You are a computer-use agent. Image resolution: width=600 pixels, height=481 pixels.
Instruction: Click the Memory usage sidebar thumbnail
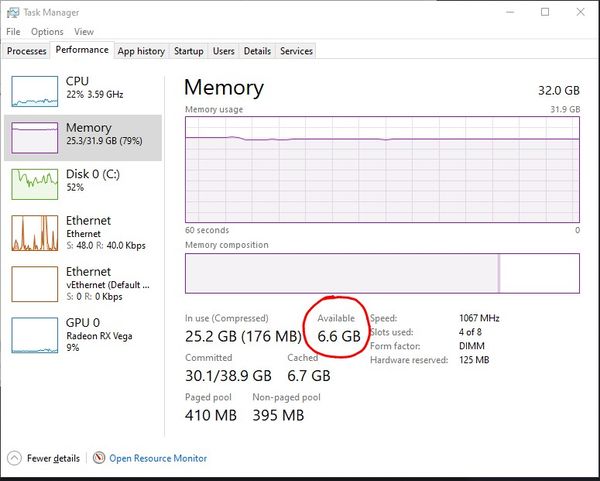[x=34, y=138]
